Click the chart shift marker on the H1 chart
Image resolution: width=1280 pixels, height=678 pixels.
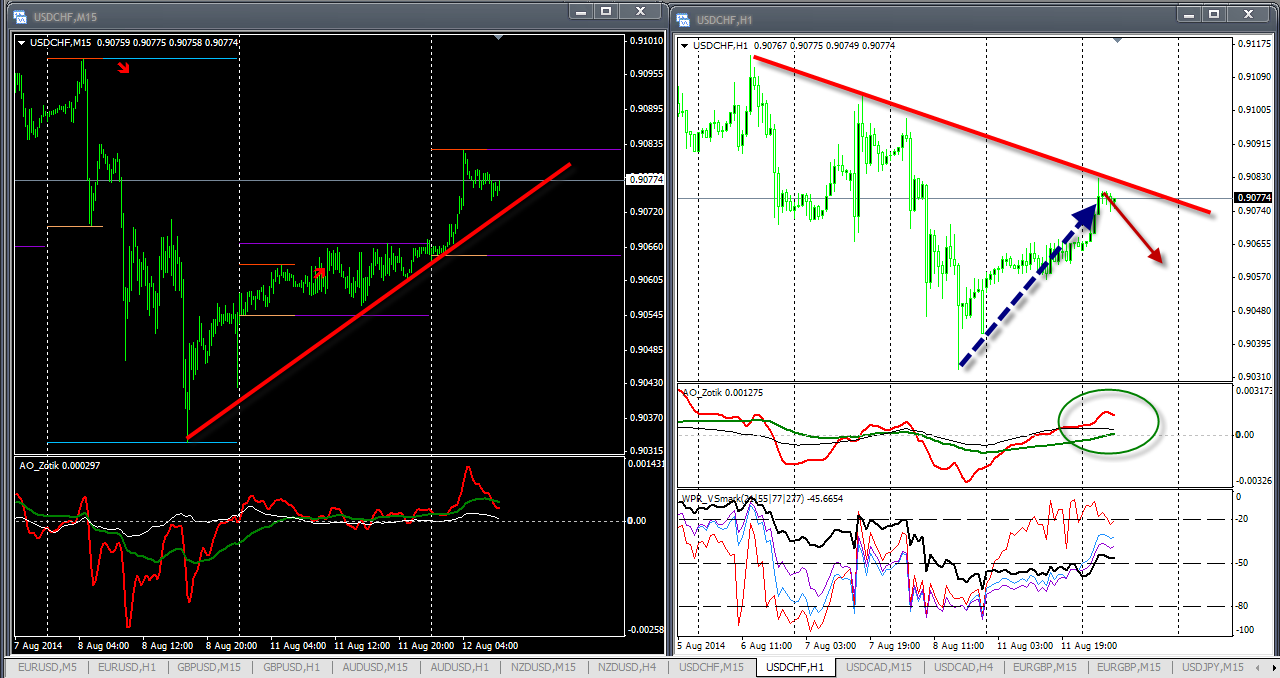click(x=1117, y=40)
